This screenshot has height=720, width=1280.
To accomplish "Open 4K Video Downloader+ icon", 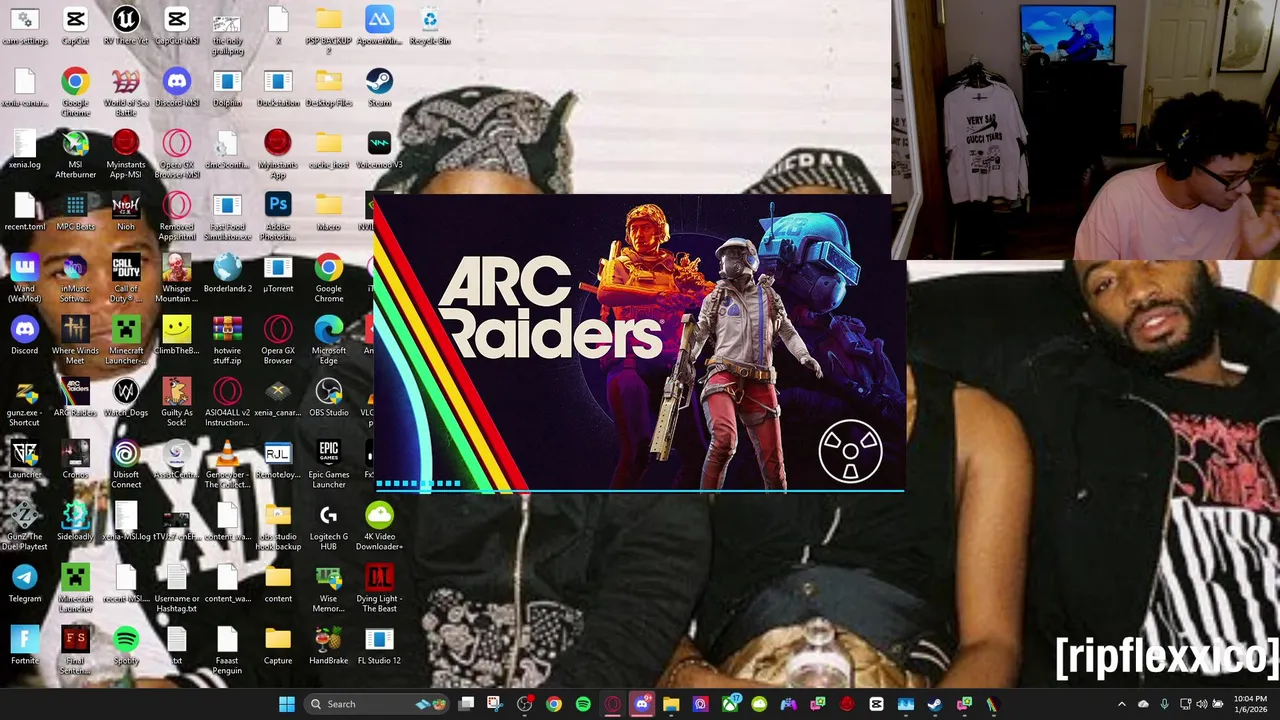I will coord(379,526).
